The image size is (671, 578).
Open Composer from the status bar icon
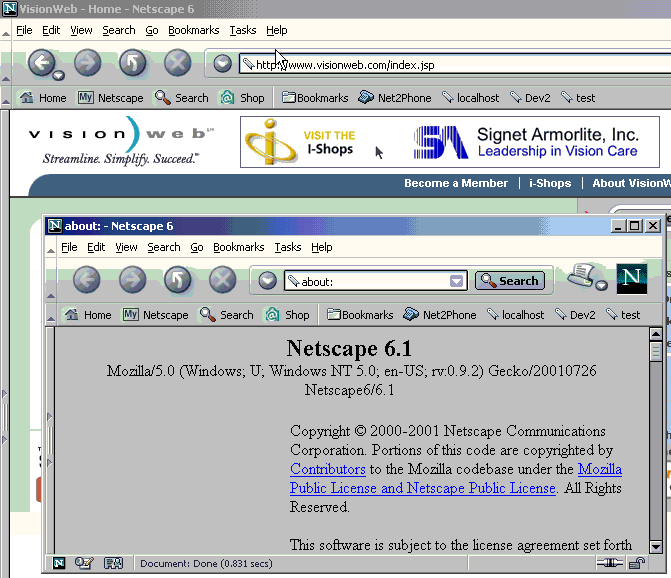113,564
